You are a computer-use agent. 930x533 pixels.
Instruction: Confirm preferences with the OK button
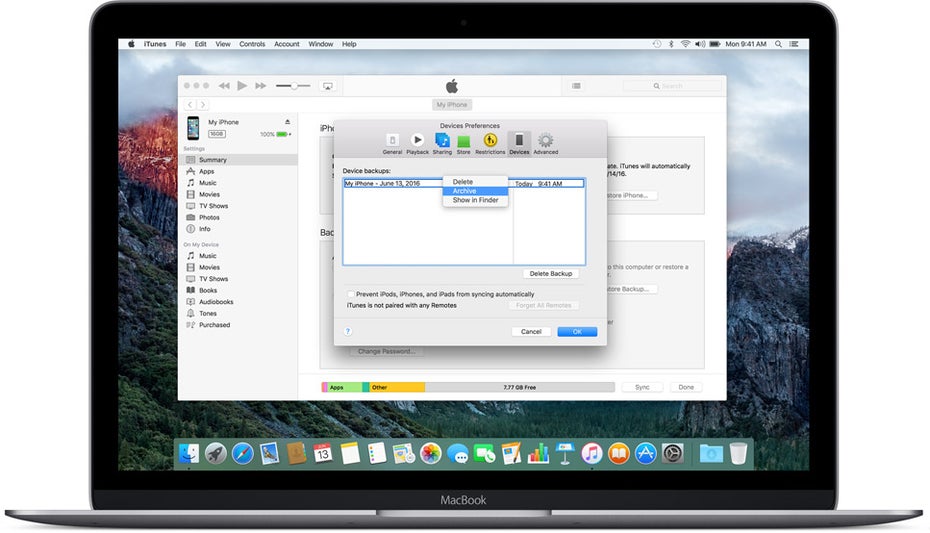[x=577, y=331]
